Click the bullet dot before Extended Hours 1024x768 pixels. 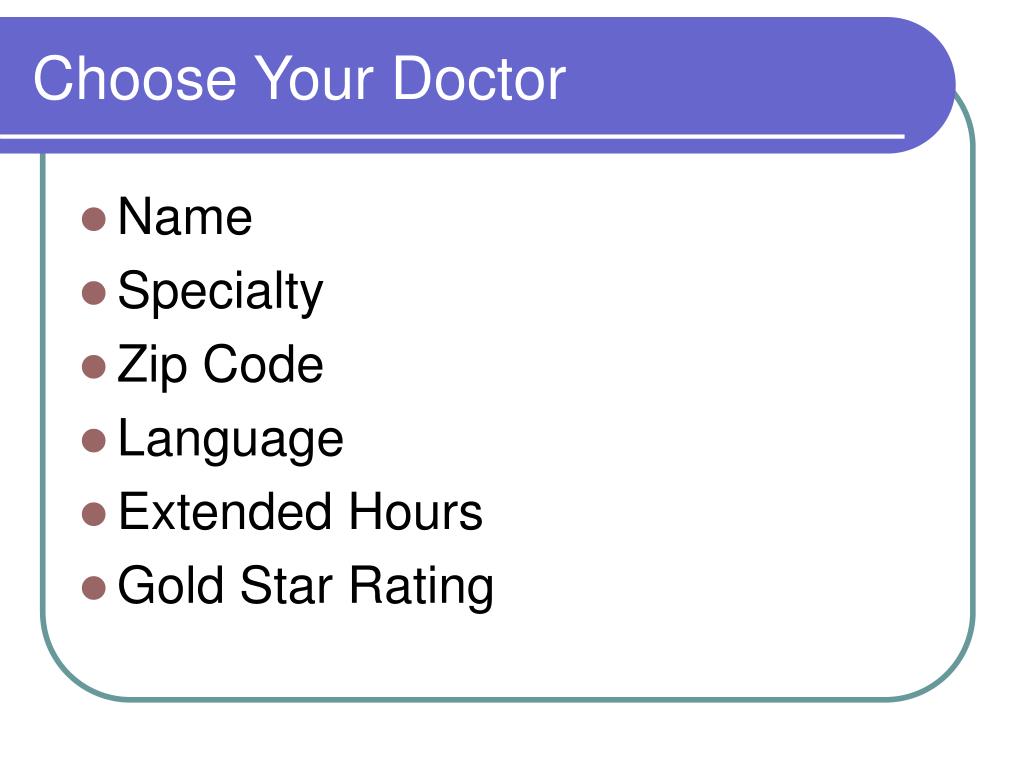pyautogui.click(x=94, y=514)
